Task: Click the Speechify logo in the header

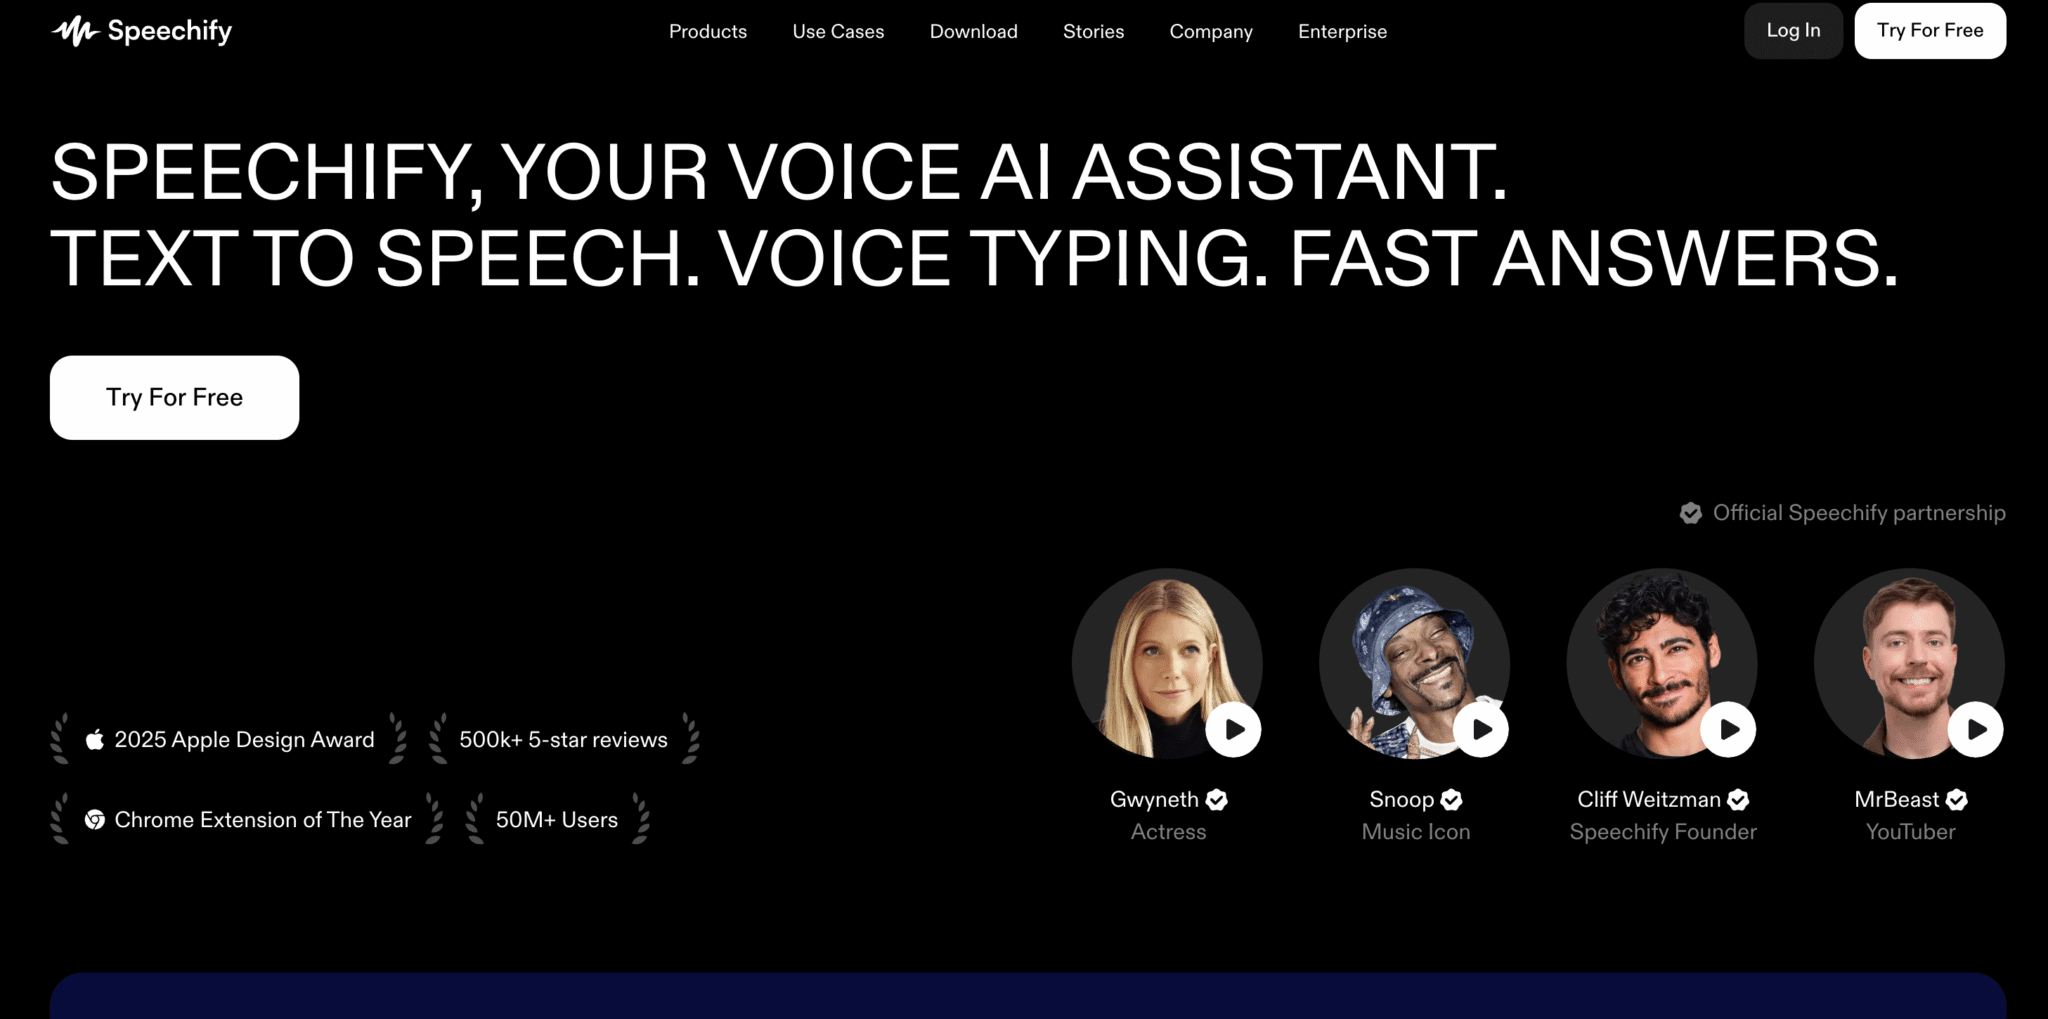Action: [141, 31]
